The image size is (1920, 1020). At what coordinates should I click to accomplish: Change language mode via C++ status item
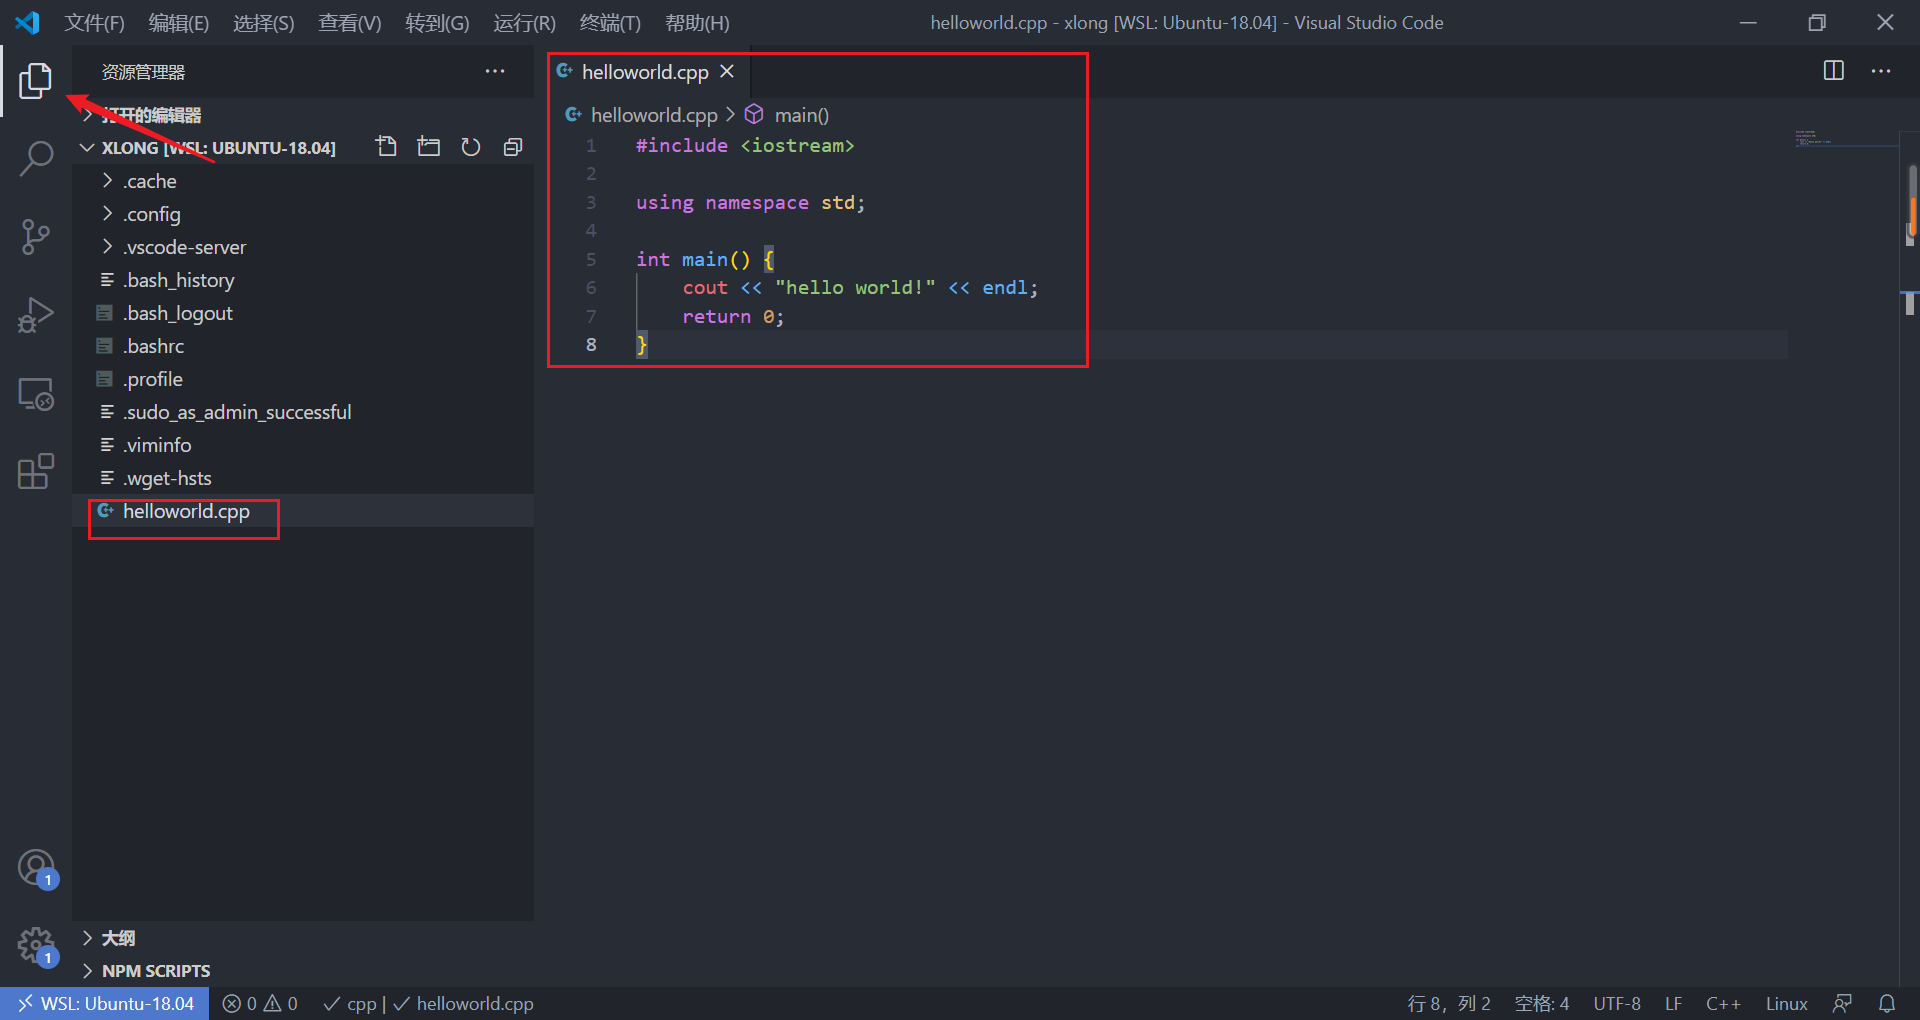click(x=1722, y=1003)
